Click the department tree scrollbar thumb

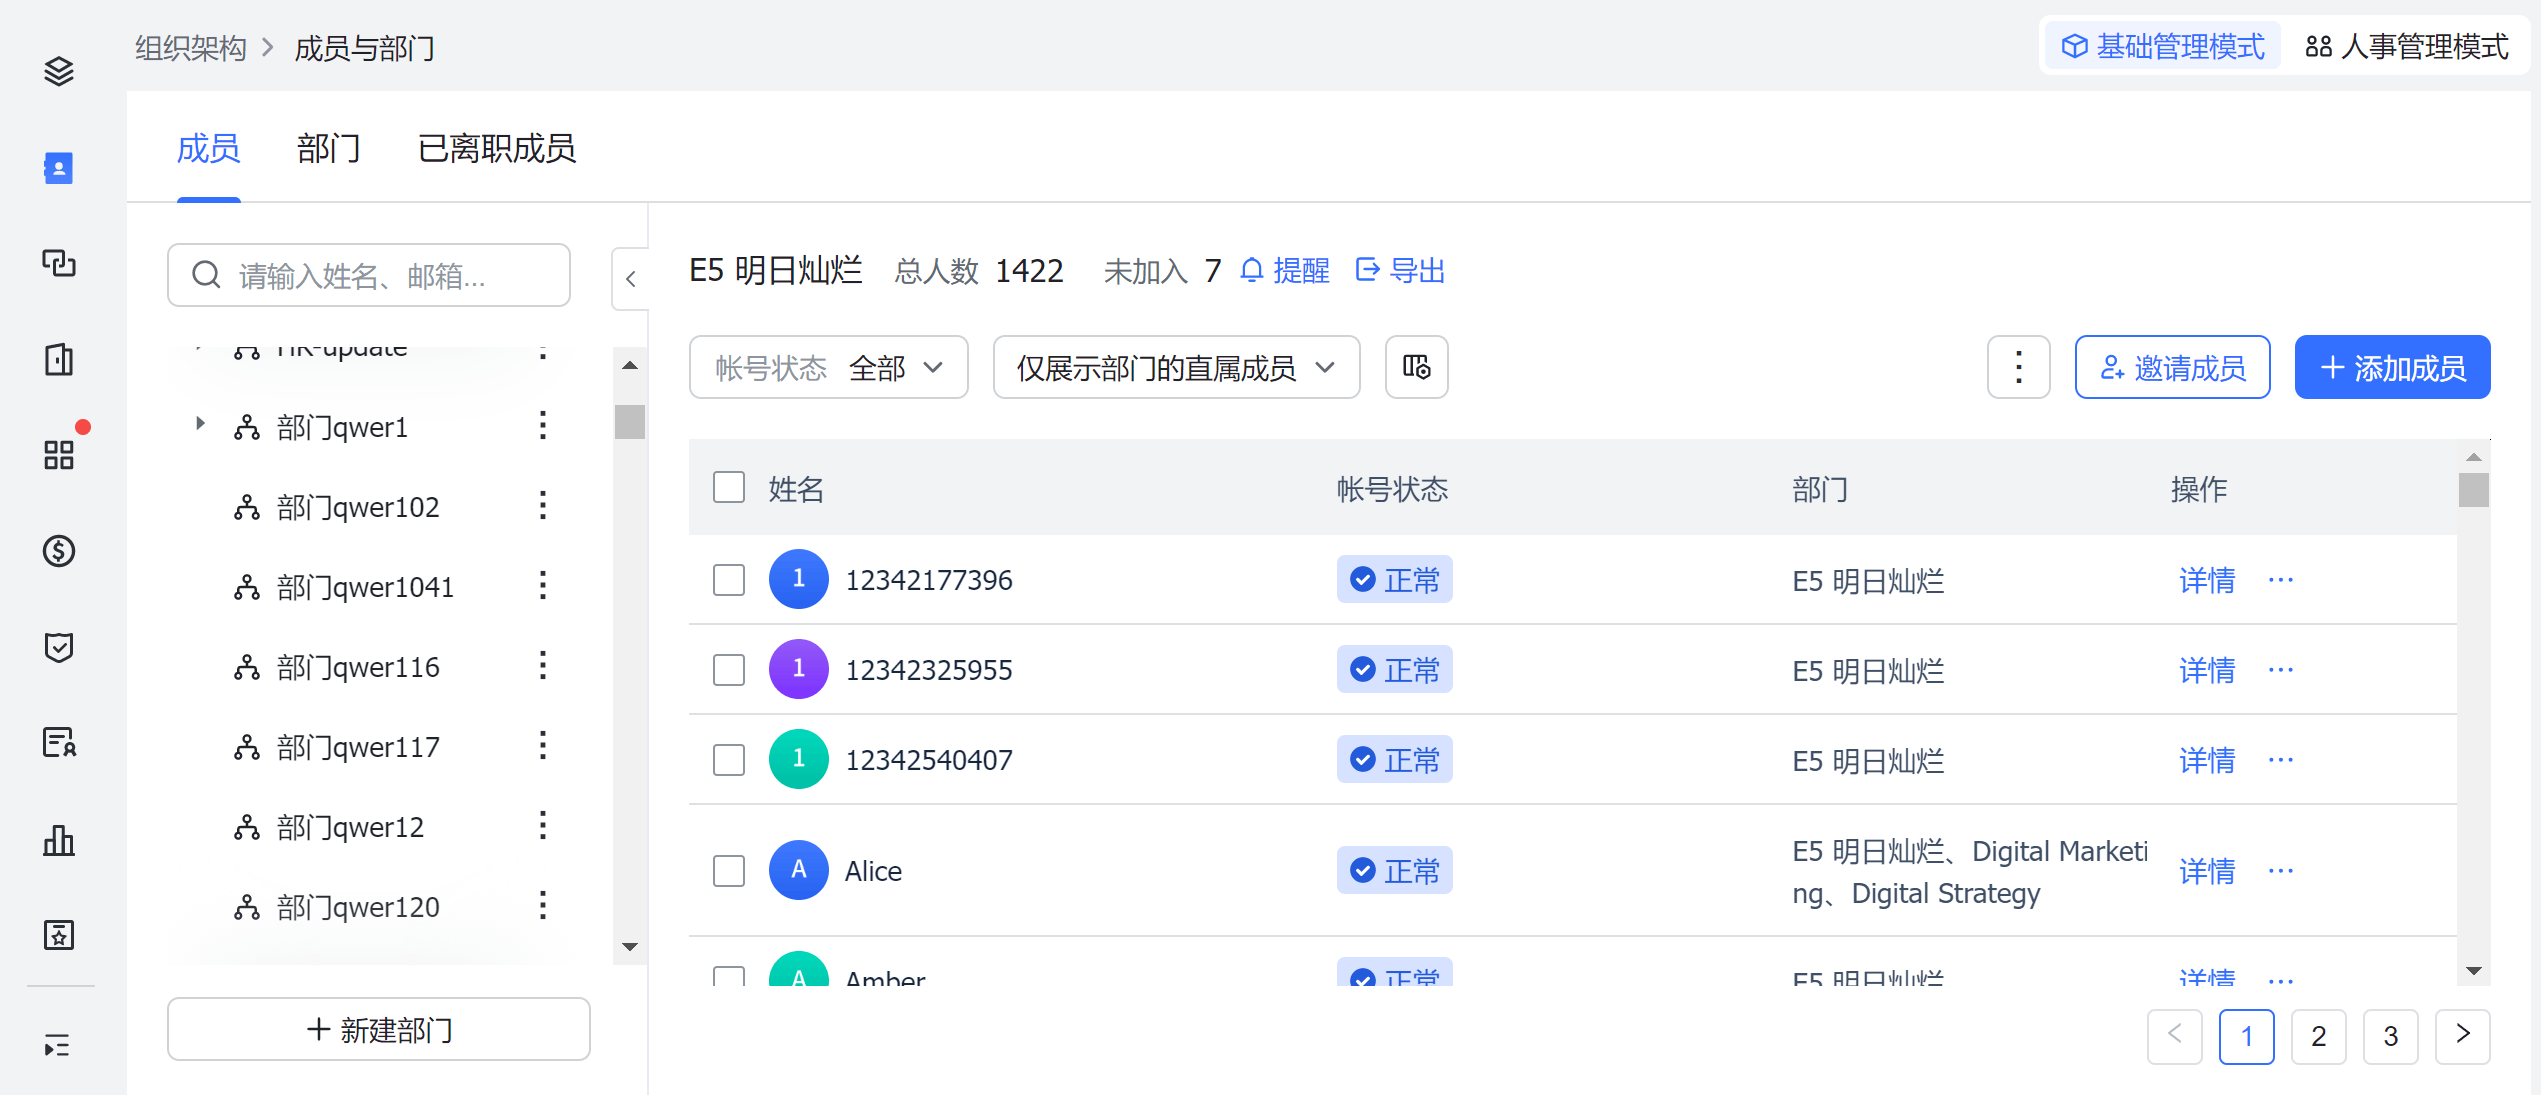[x=630, y=421]
